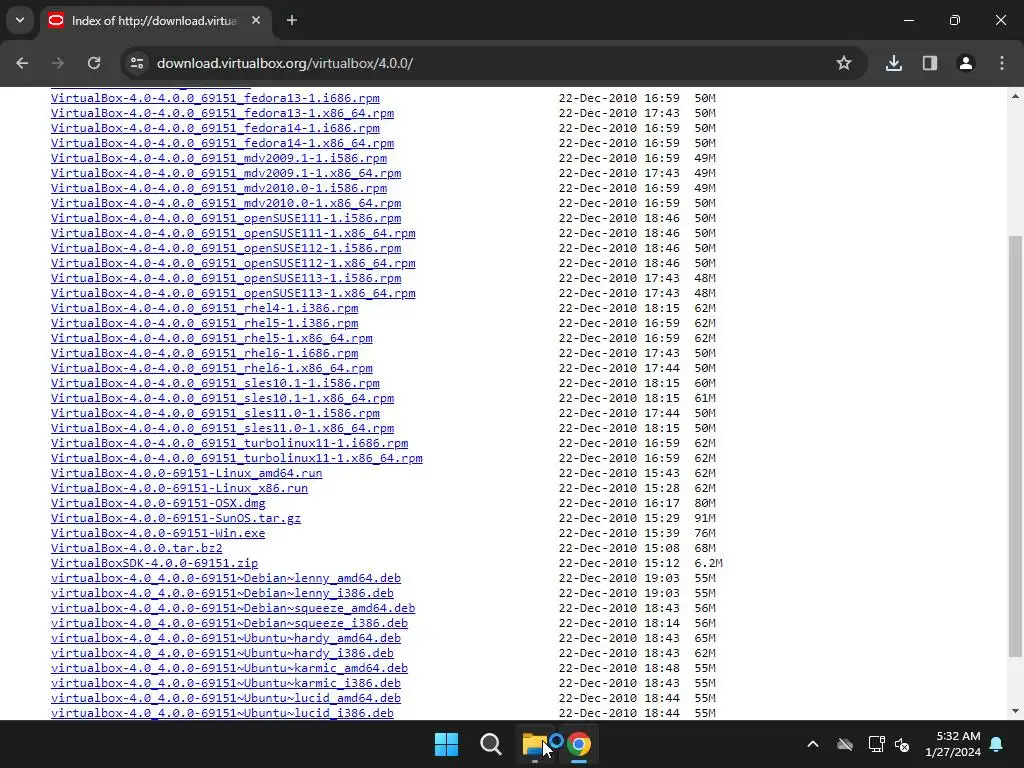Viewport: 1024px width, 768px height.
Task: Click the 80M size for OSX.dmg
Action: pos(705,503)
